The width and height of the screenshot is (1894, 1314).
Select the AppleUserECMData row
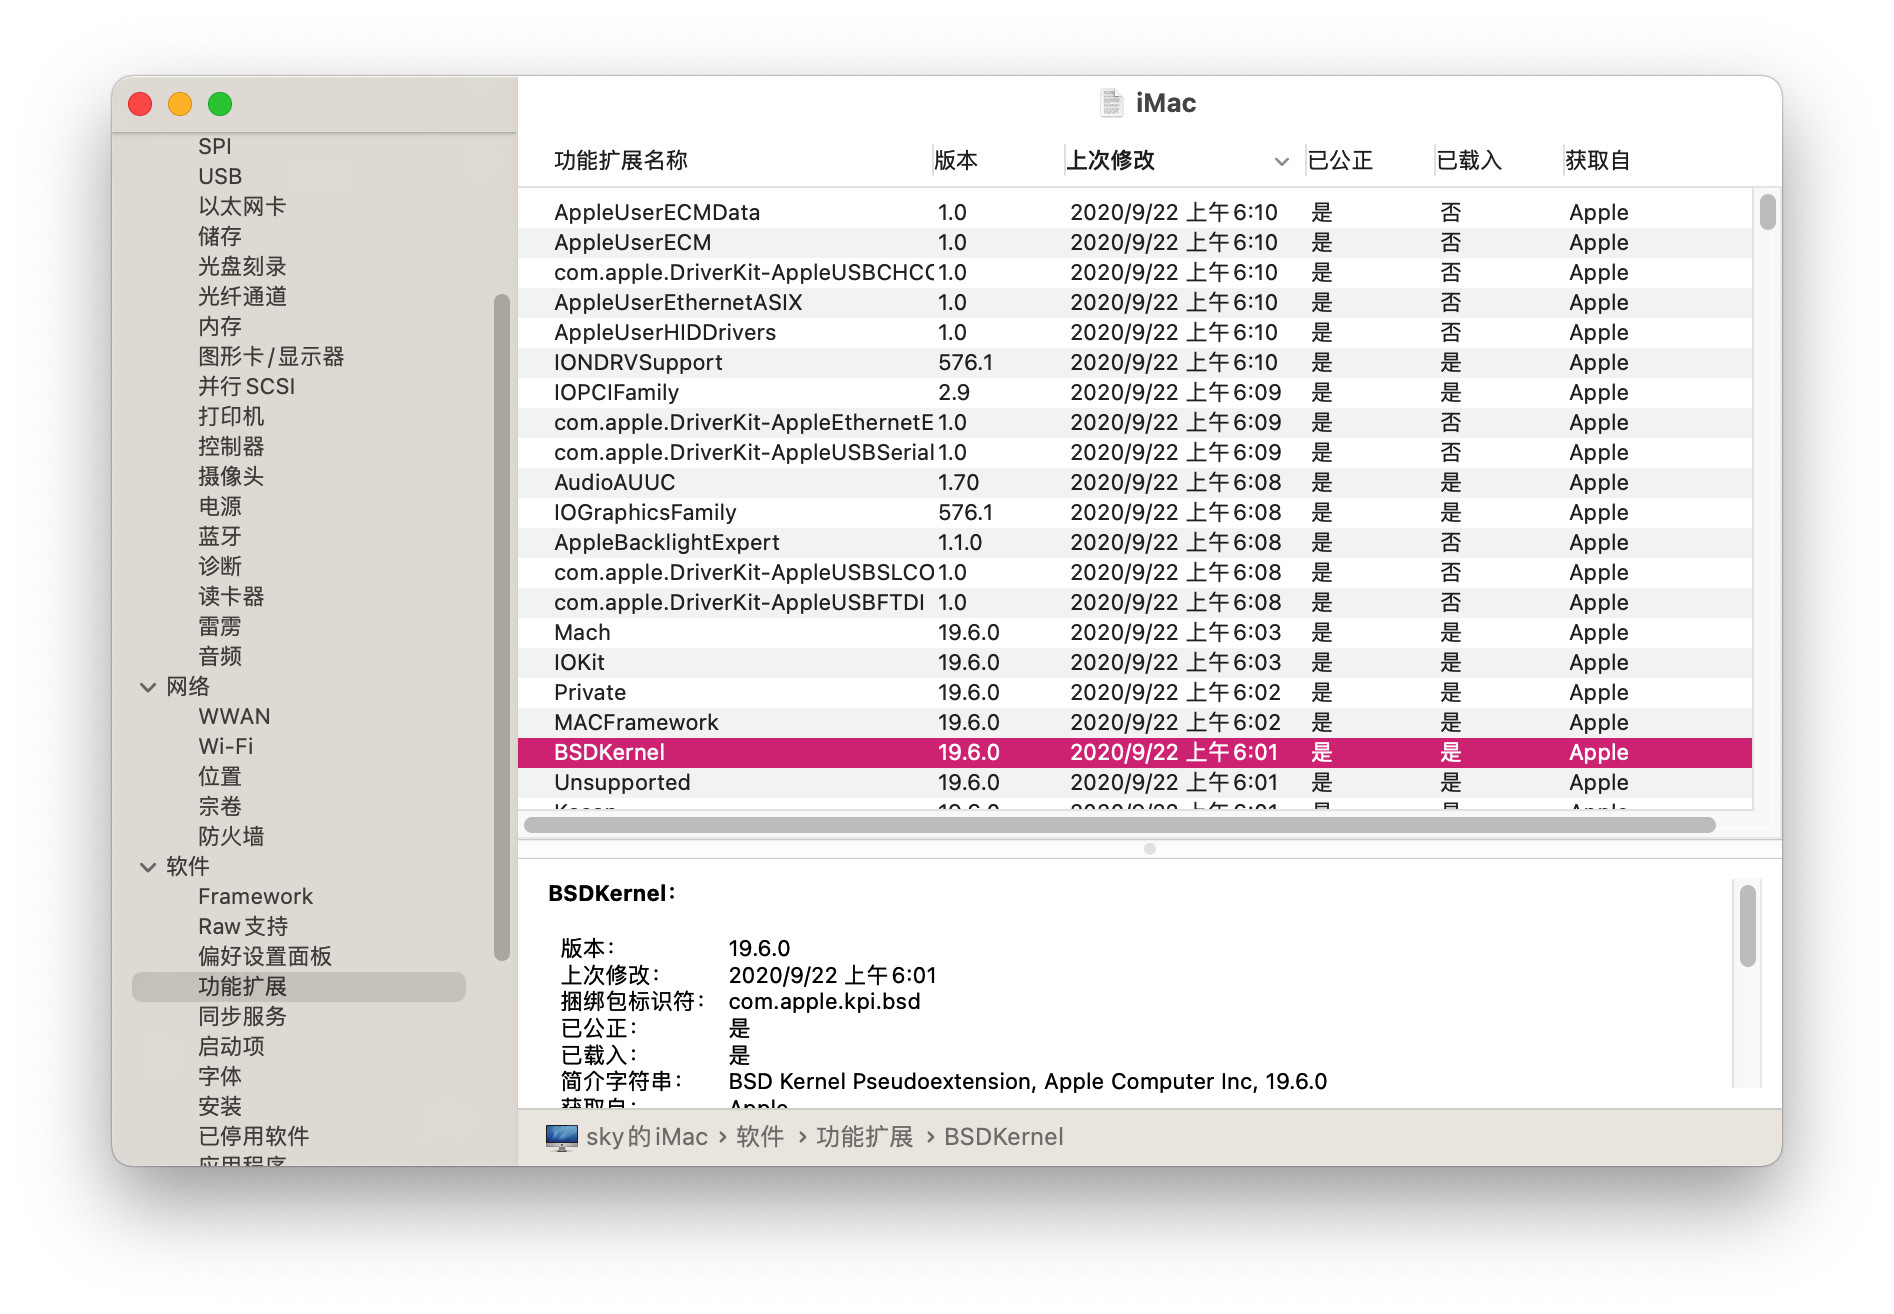[x=1134, y=213]
